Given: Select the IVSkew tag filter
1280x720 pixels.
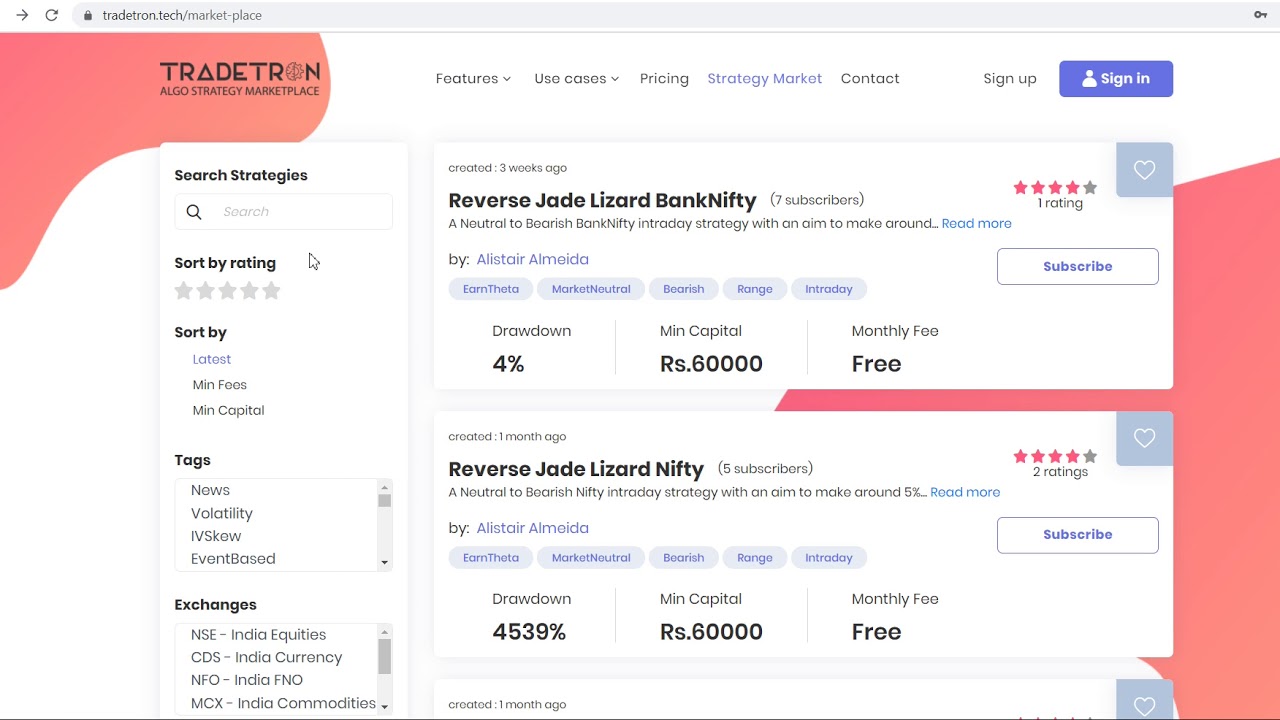Looking at the screenshot, I should point(216,536).
